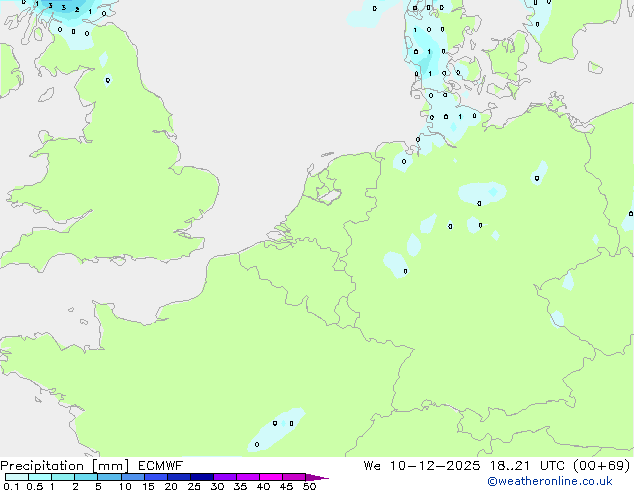The height and width of the screenshot is (490, 634).
Task: Click the 25–30 mm navy legend box
Action: pos(201,477)
